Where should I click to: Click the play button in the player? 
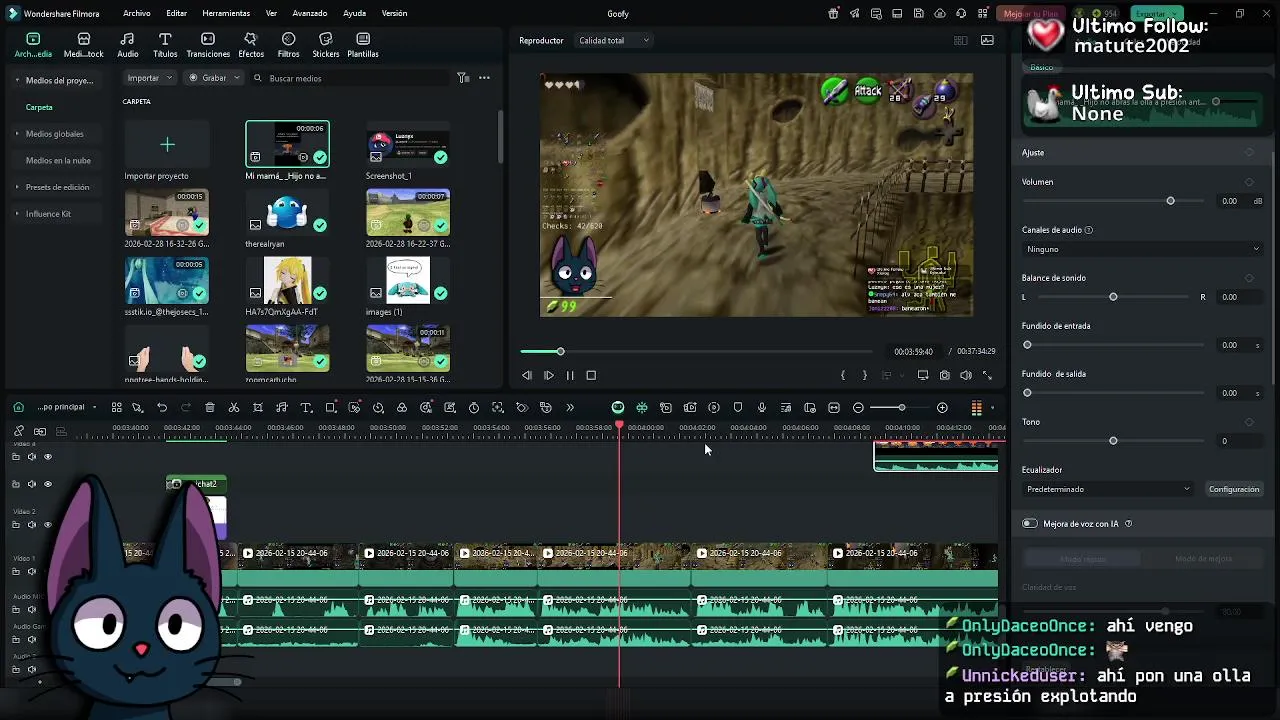click(549, 376)
